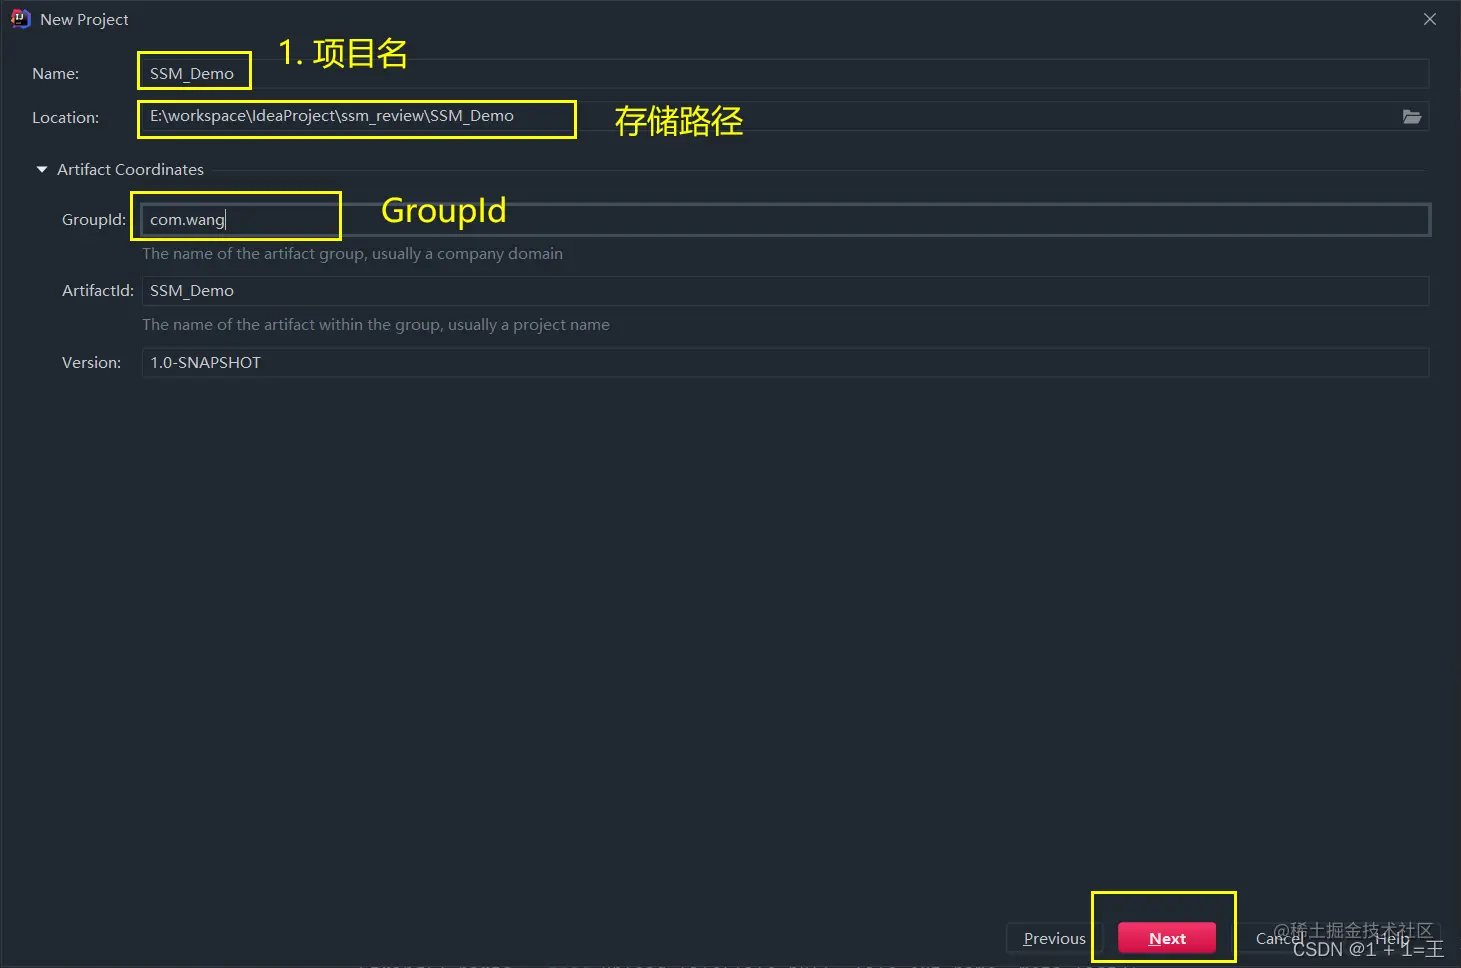The width and height of the screenshot is (1461, 968).
Task: Click the 'Version:' label
Action: click(x=91, y=363)
